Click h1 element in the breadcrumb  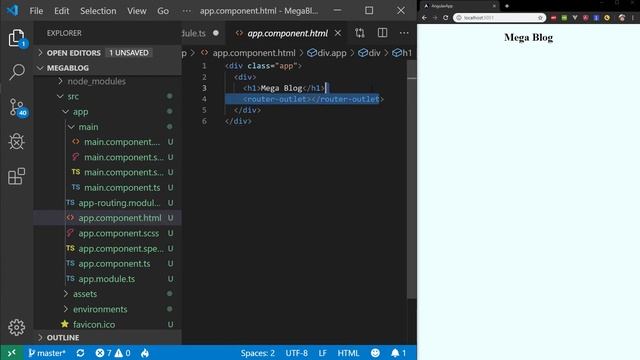(x=402, y=53)
